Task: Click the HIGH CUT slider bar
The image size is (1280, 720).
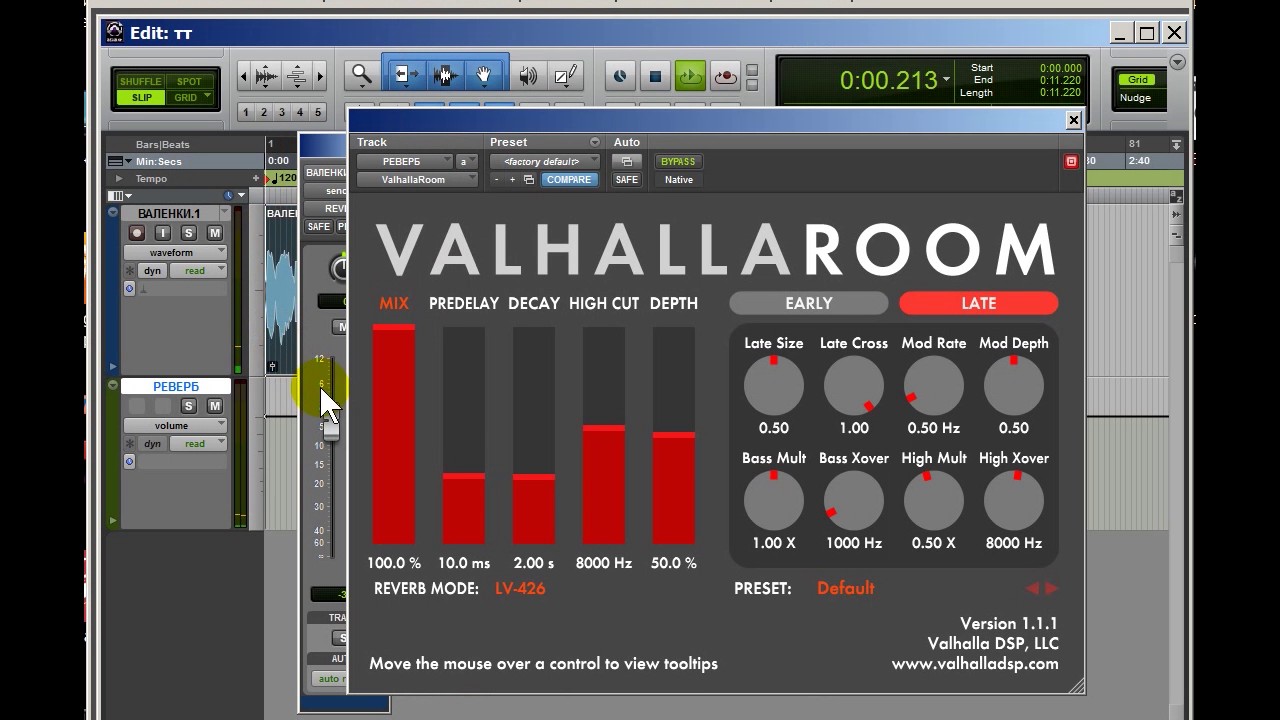Action: click(604, 434)
